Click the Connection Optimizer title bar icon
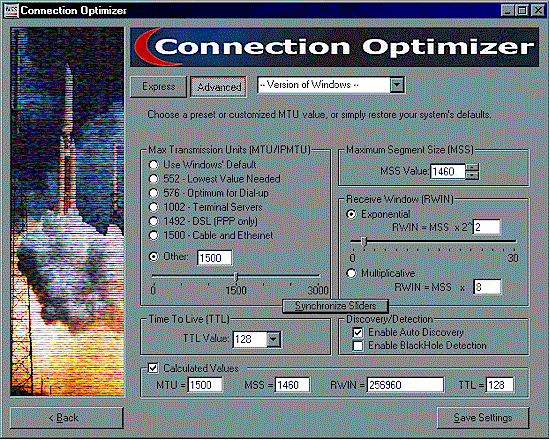The height and width of the screenshot is (440, 550). pyautogui.click(x=11, y=11)
